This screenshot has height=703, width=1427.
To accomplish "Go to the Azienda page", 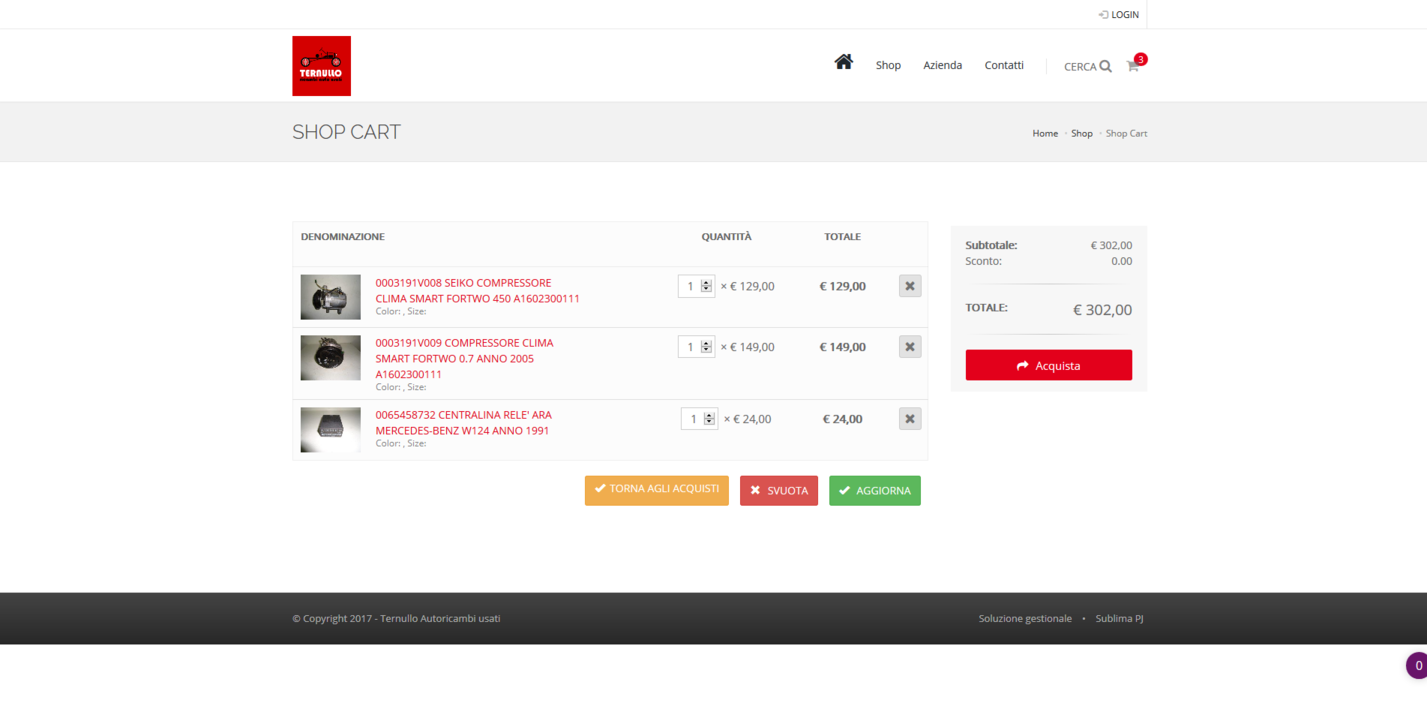I will 942,66.
